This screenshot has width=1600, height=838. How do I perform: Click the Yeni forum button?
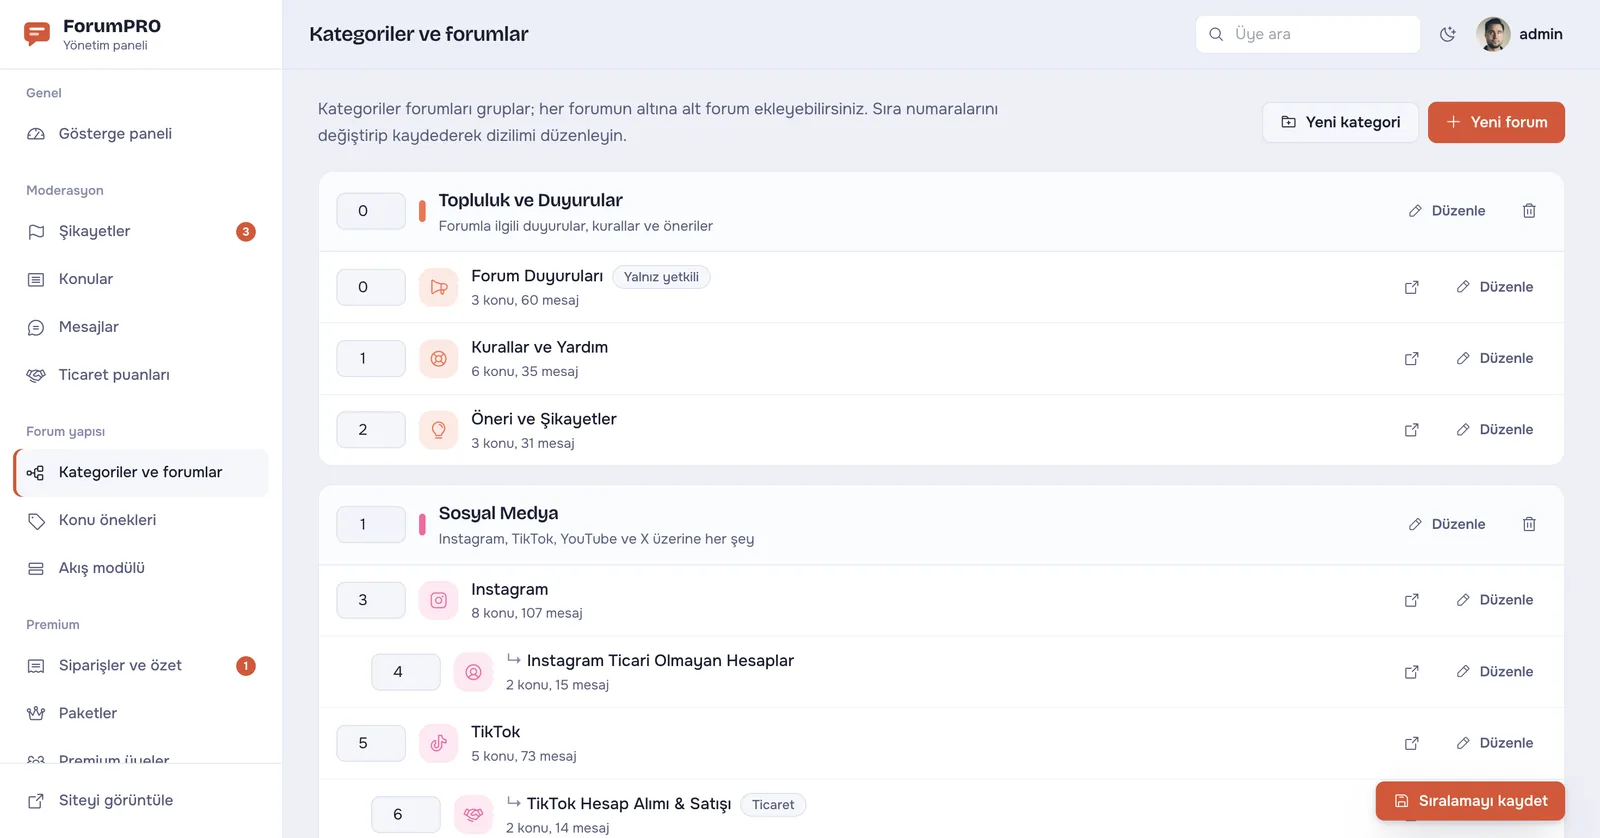(1496, 122)
